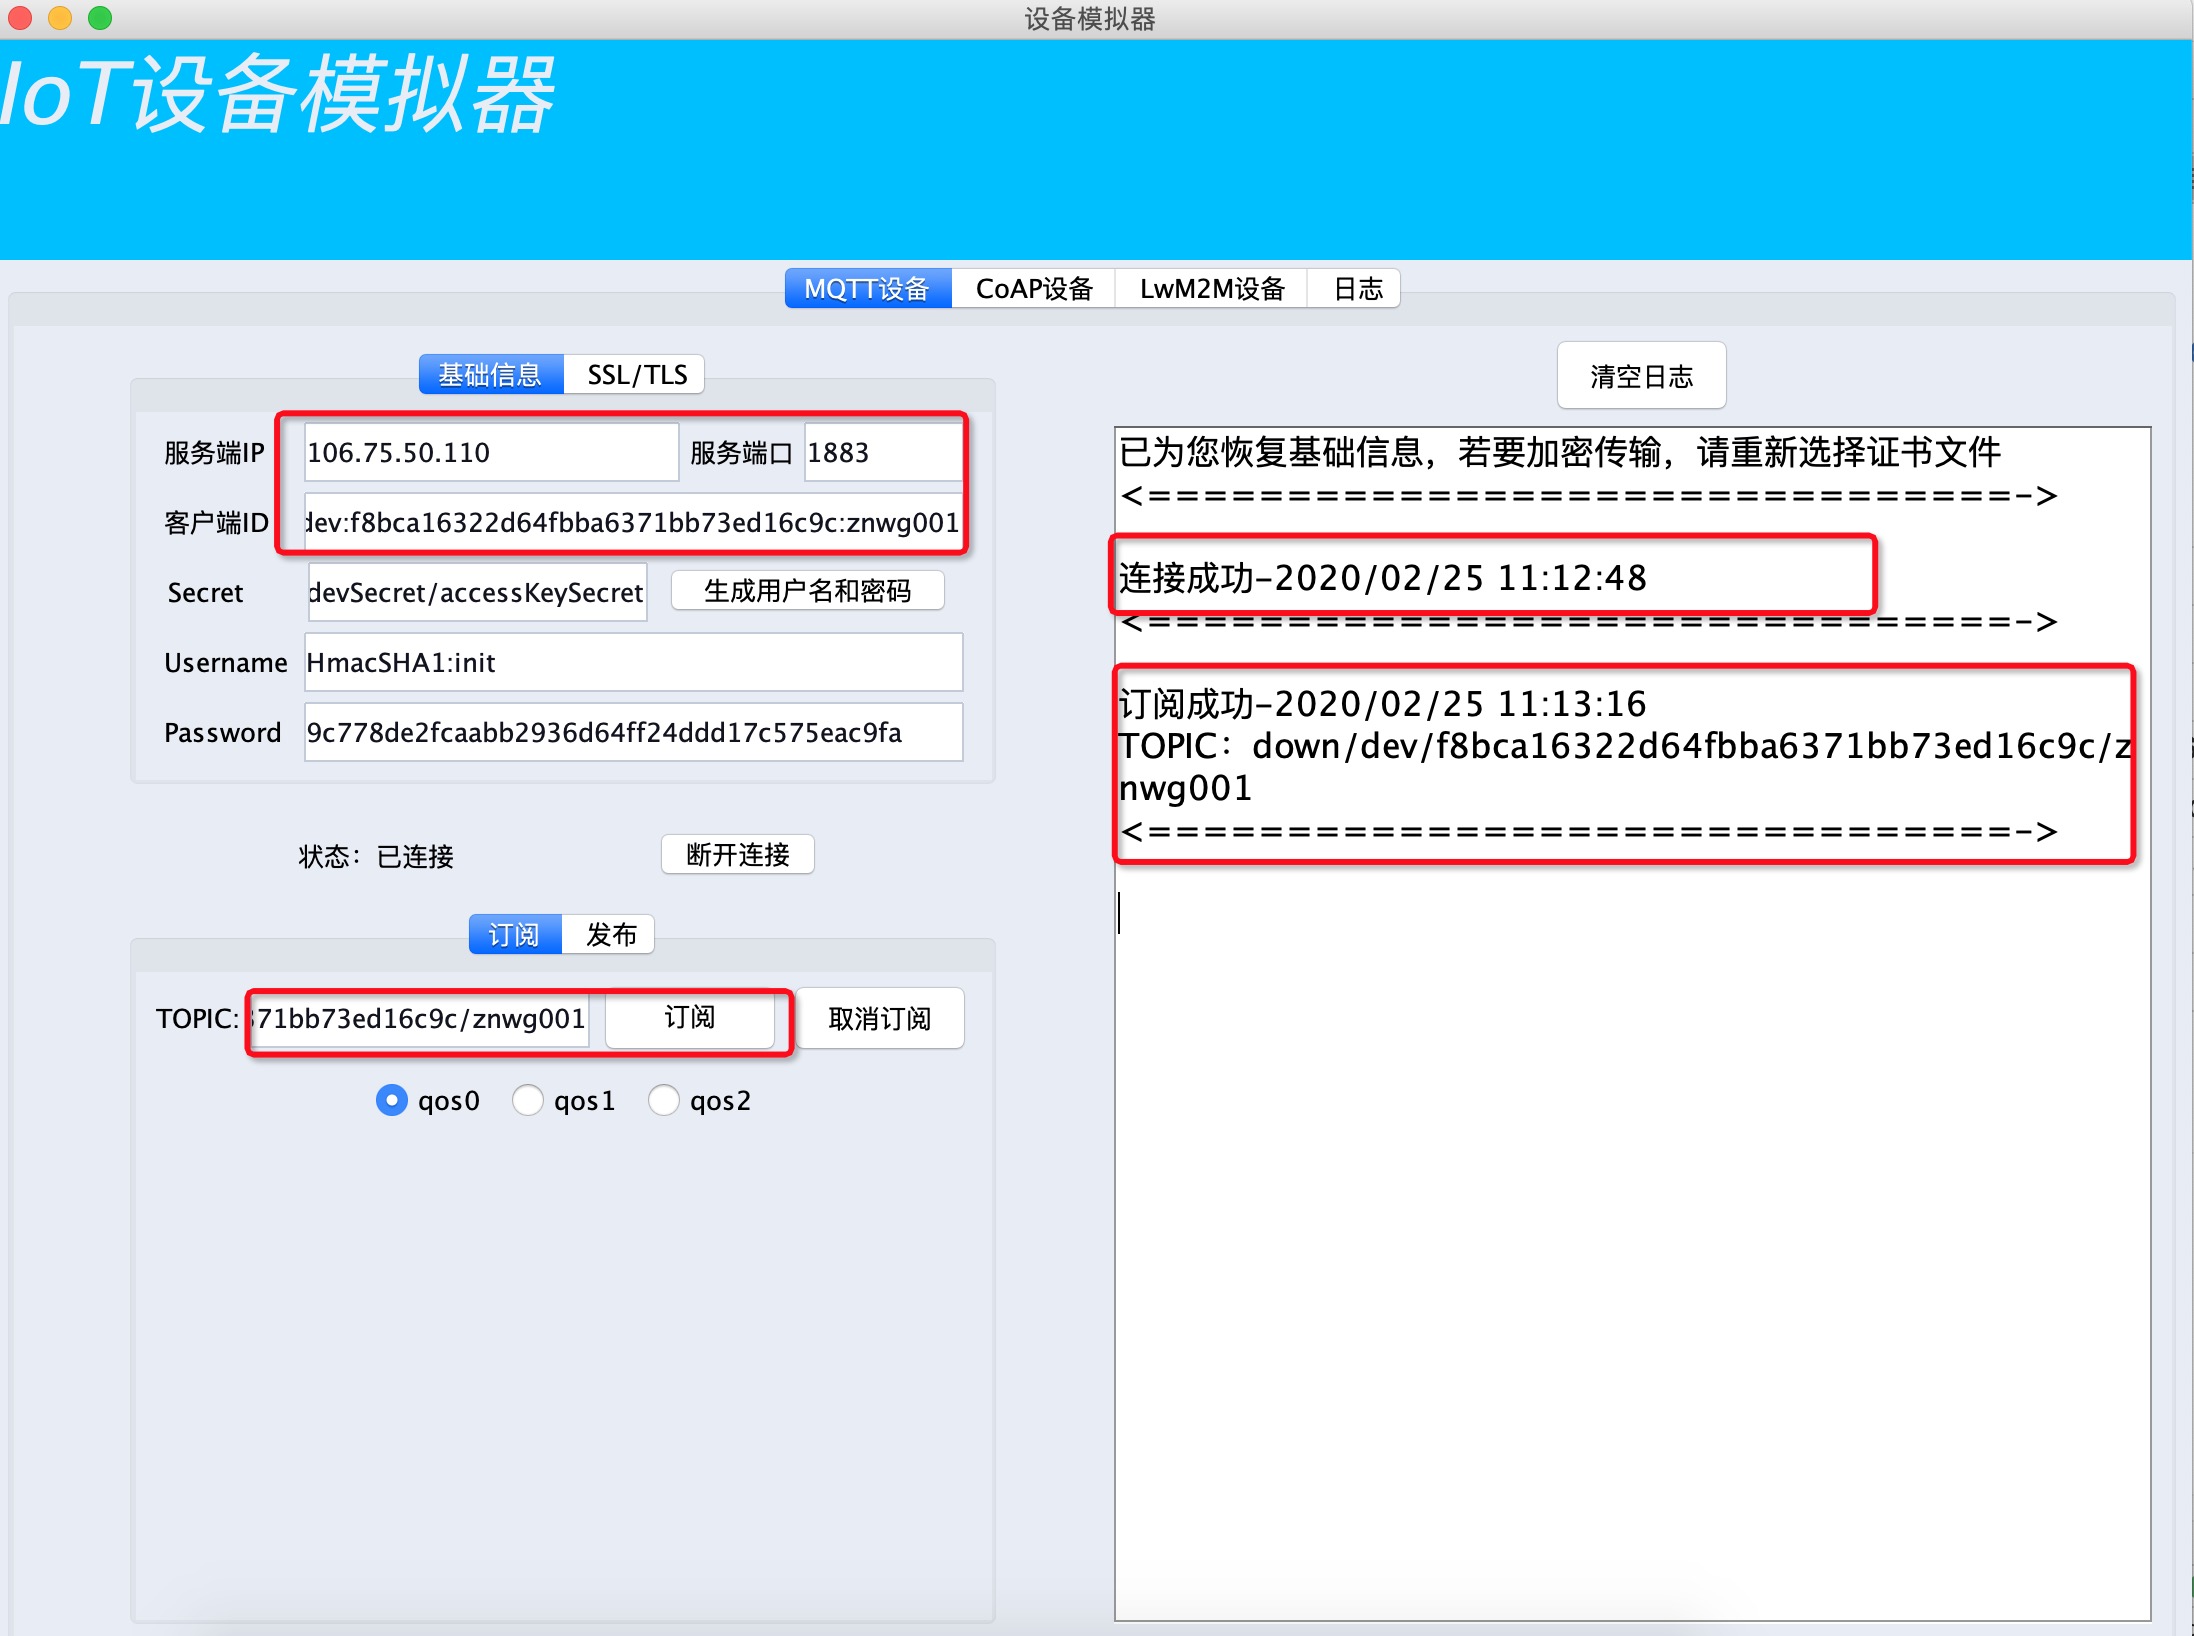Open the LwM2M设备 tab
Image resolution: width=2194 pixels, height=1636 pixels.
(x=1211, y=289)
